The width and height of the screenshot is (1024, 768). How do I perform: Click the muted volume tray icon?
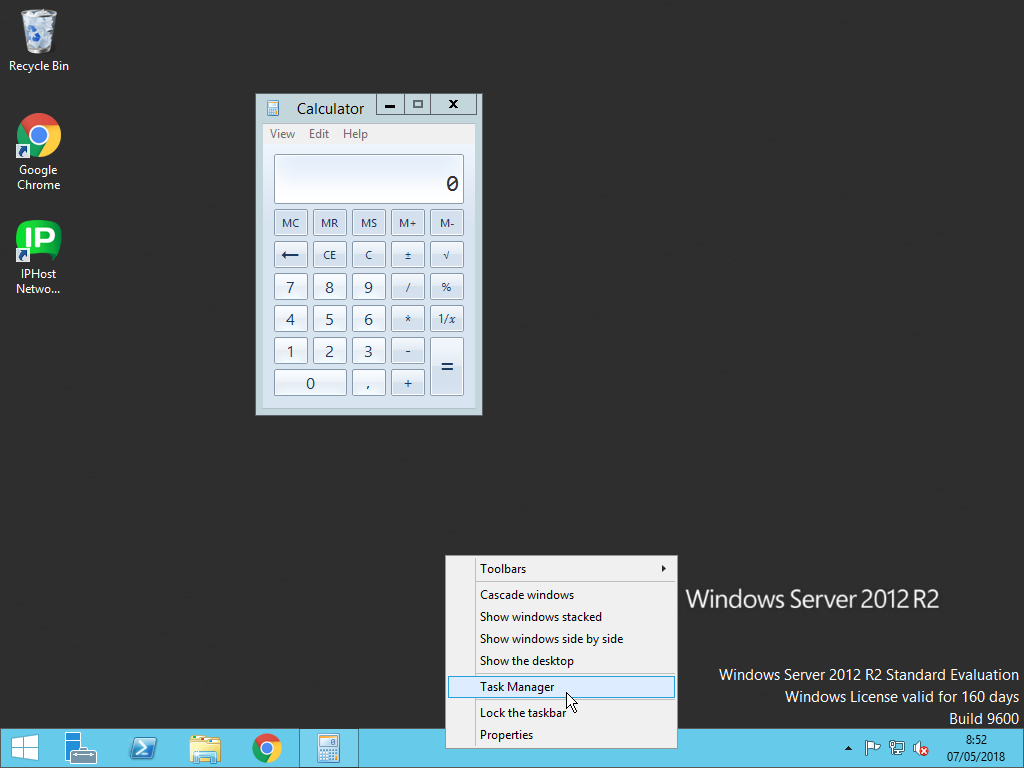(x=921, y=748)
